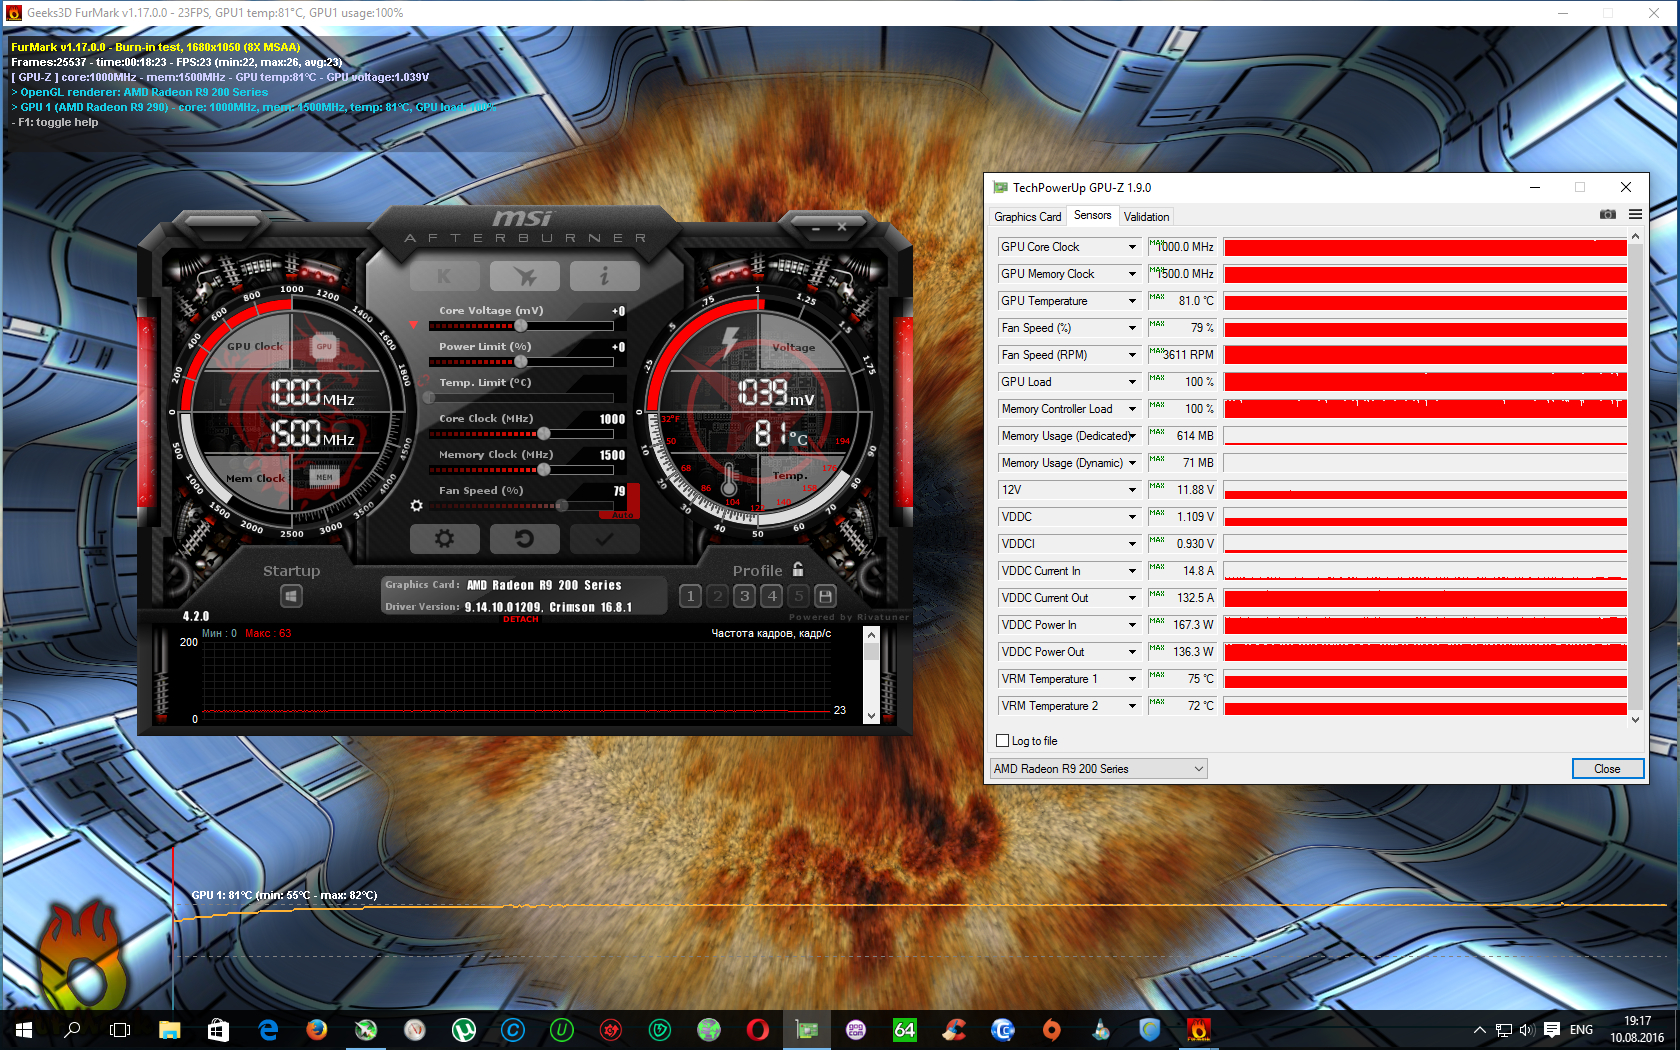Click the Memory Clock (MHz) slider handle
The height and width of the screenshot is (1050, 1680).
click(544, 470)
